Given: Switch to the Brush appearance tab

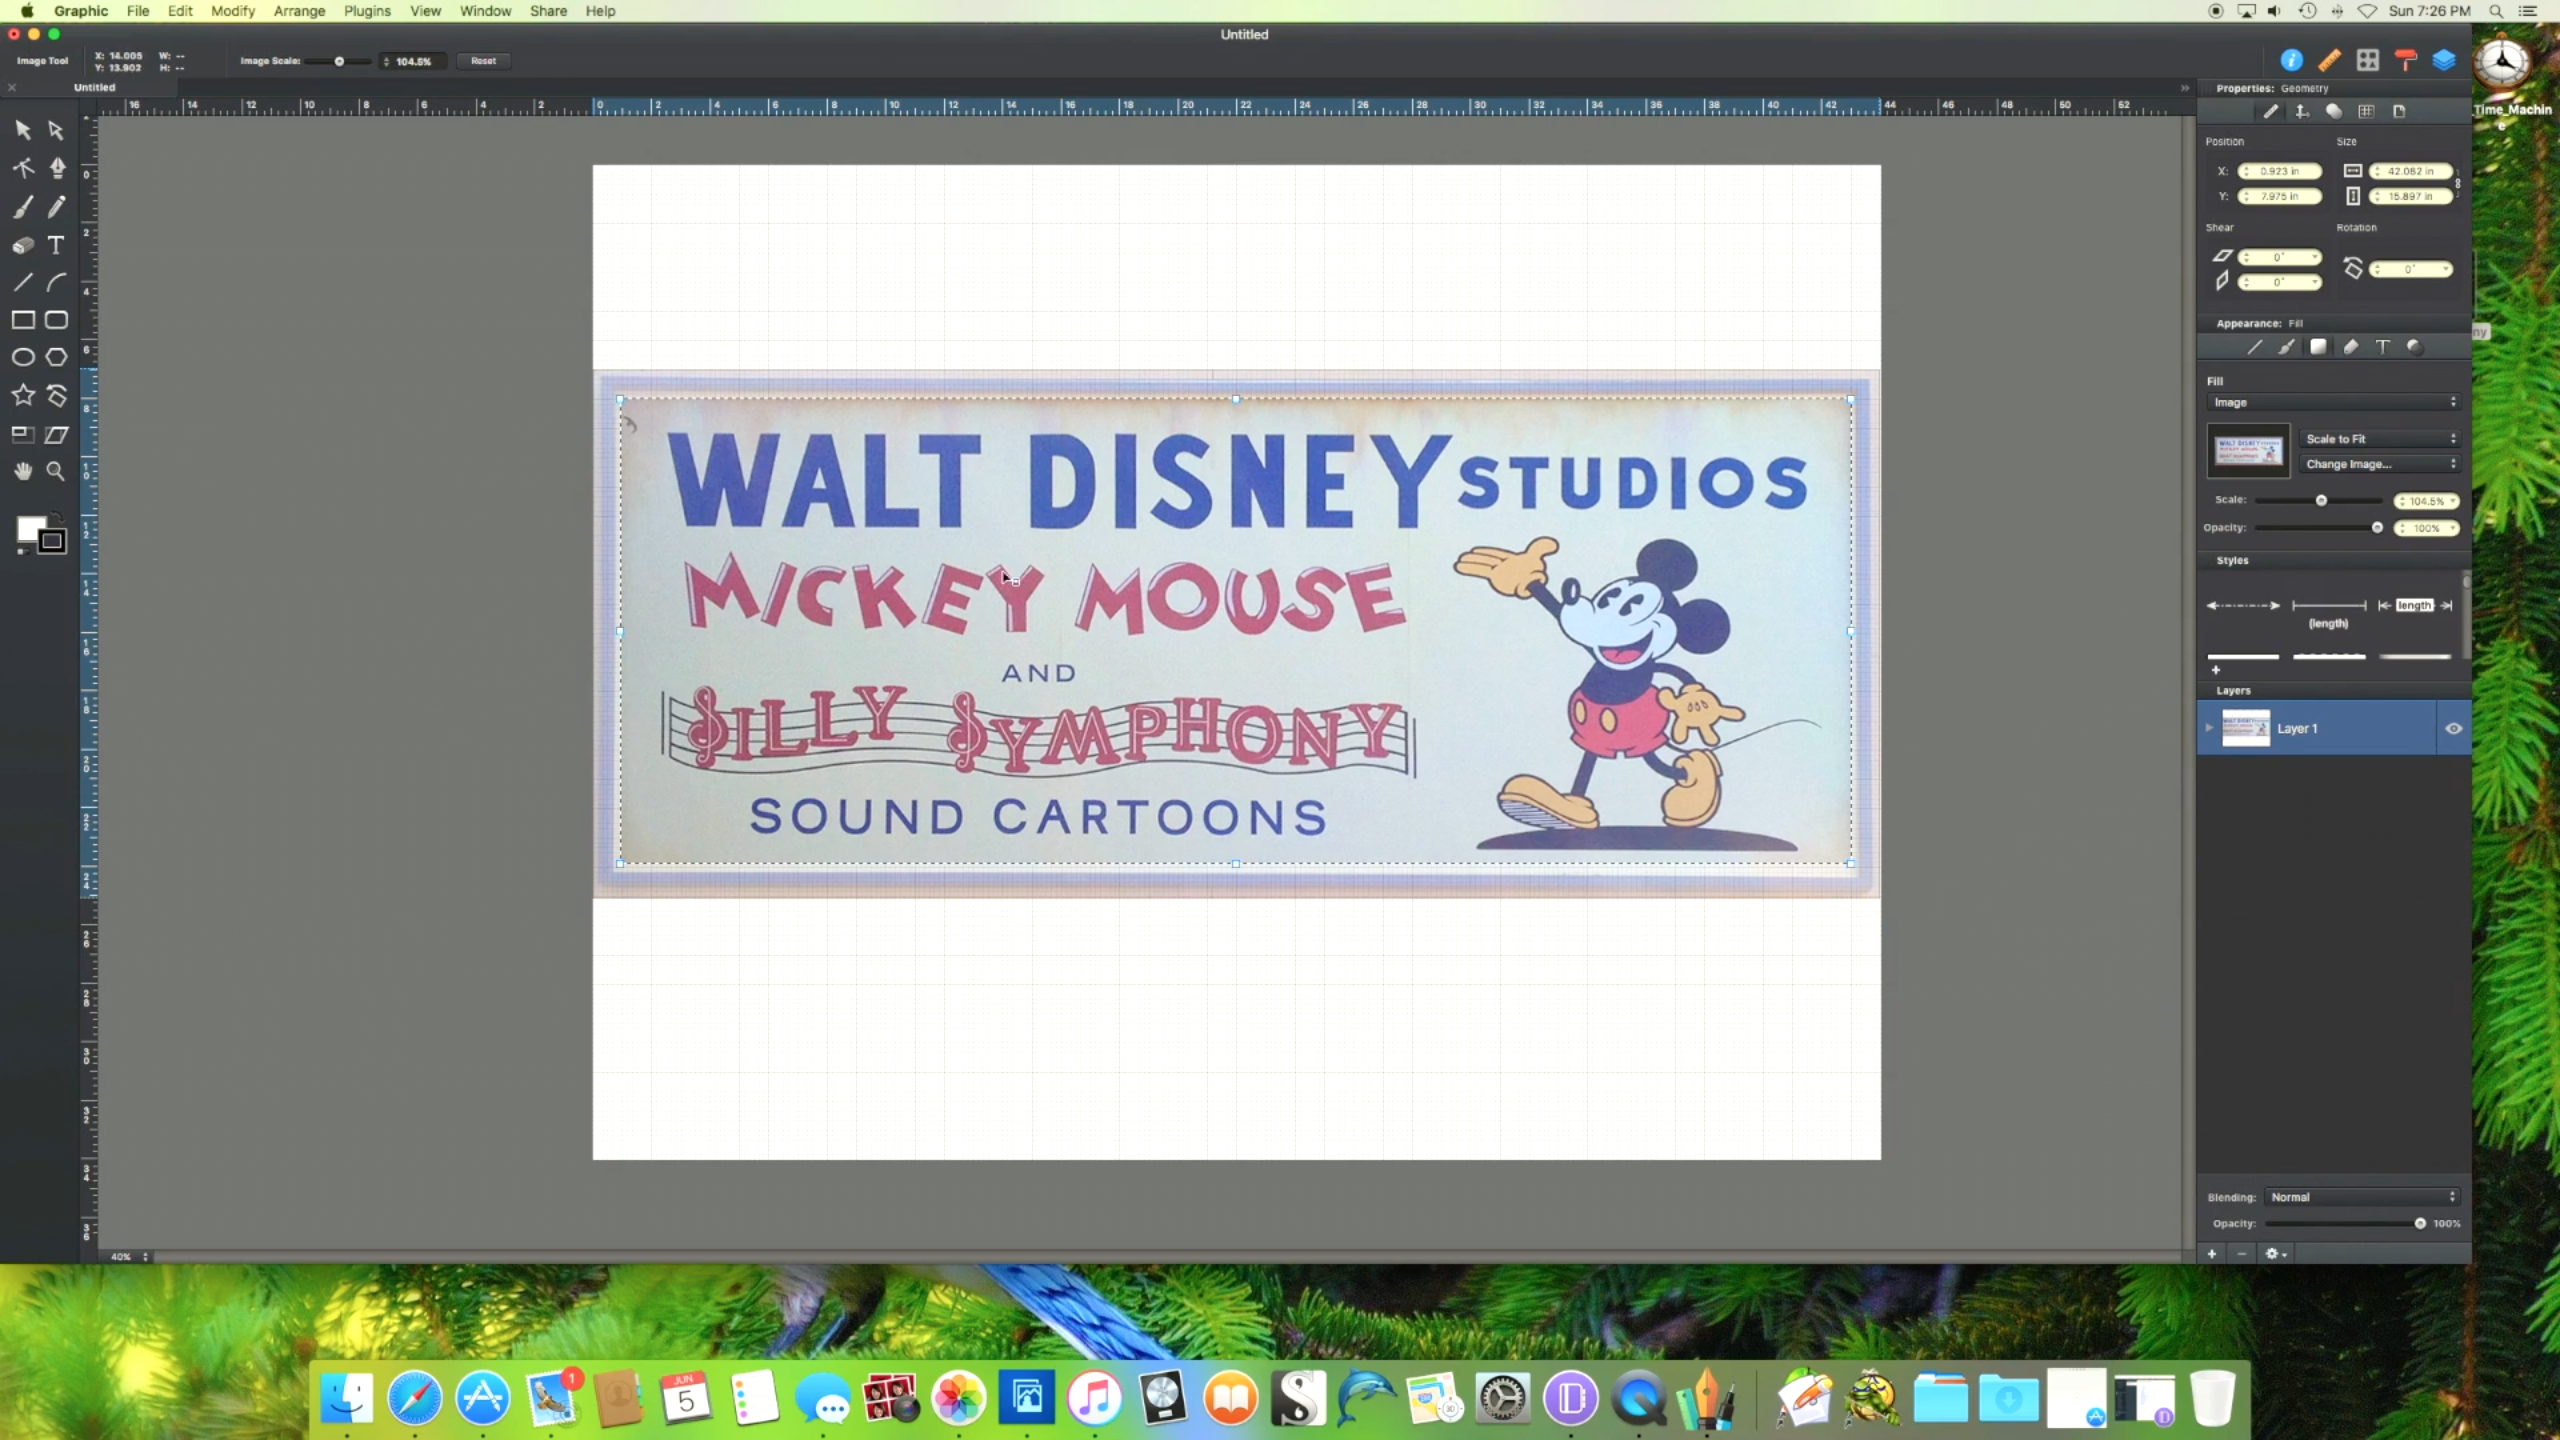Looking at the screenshot, I should click(x=2286, y=347).
